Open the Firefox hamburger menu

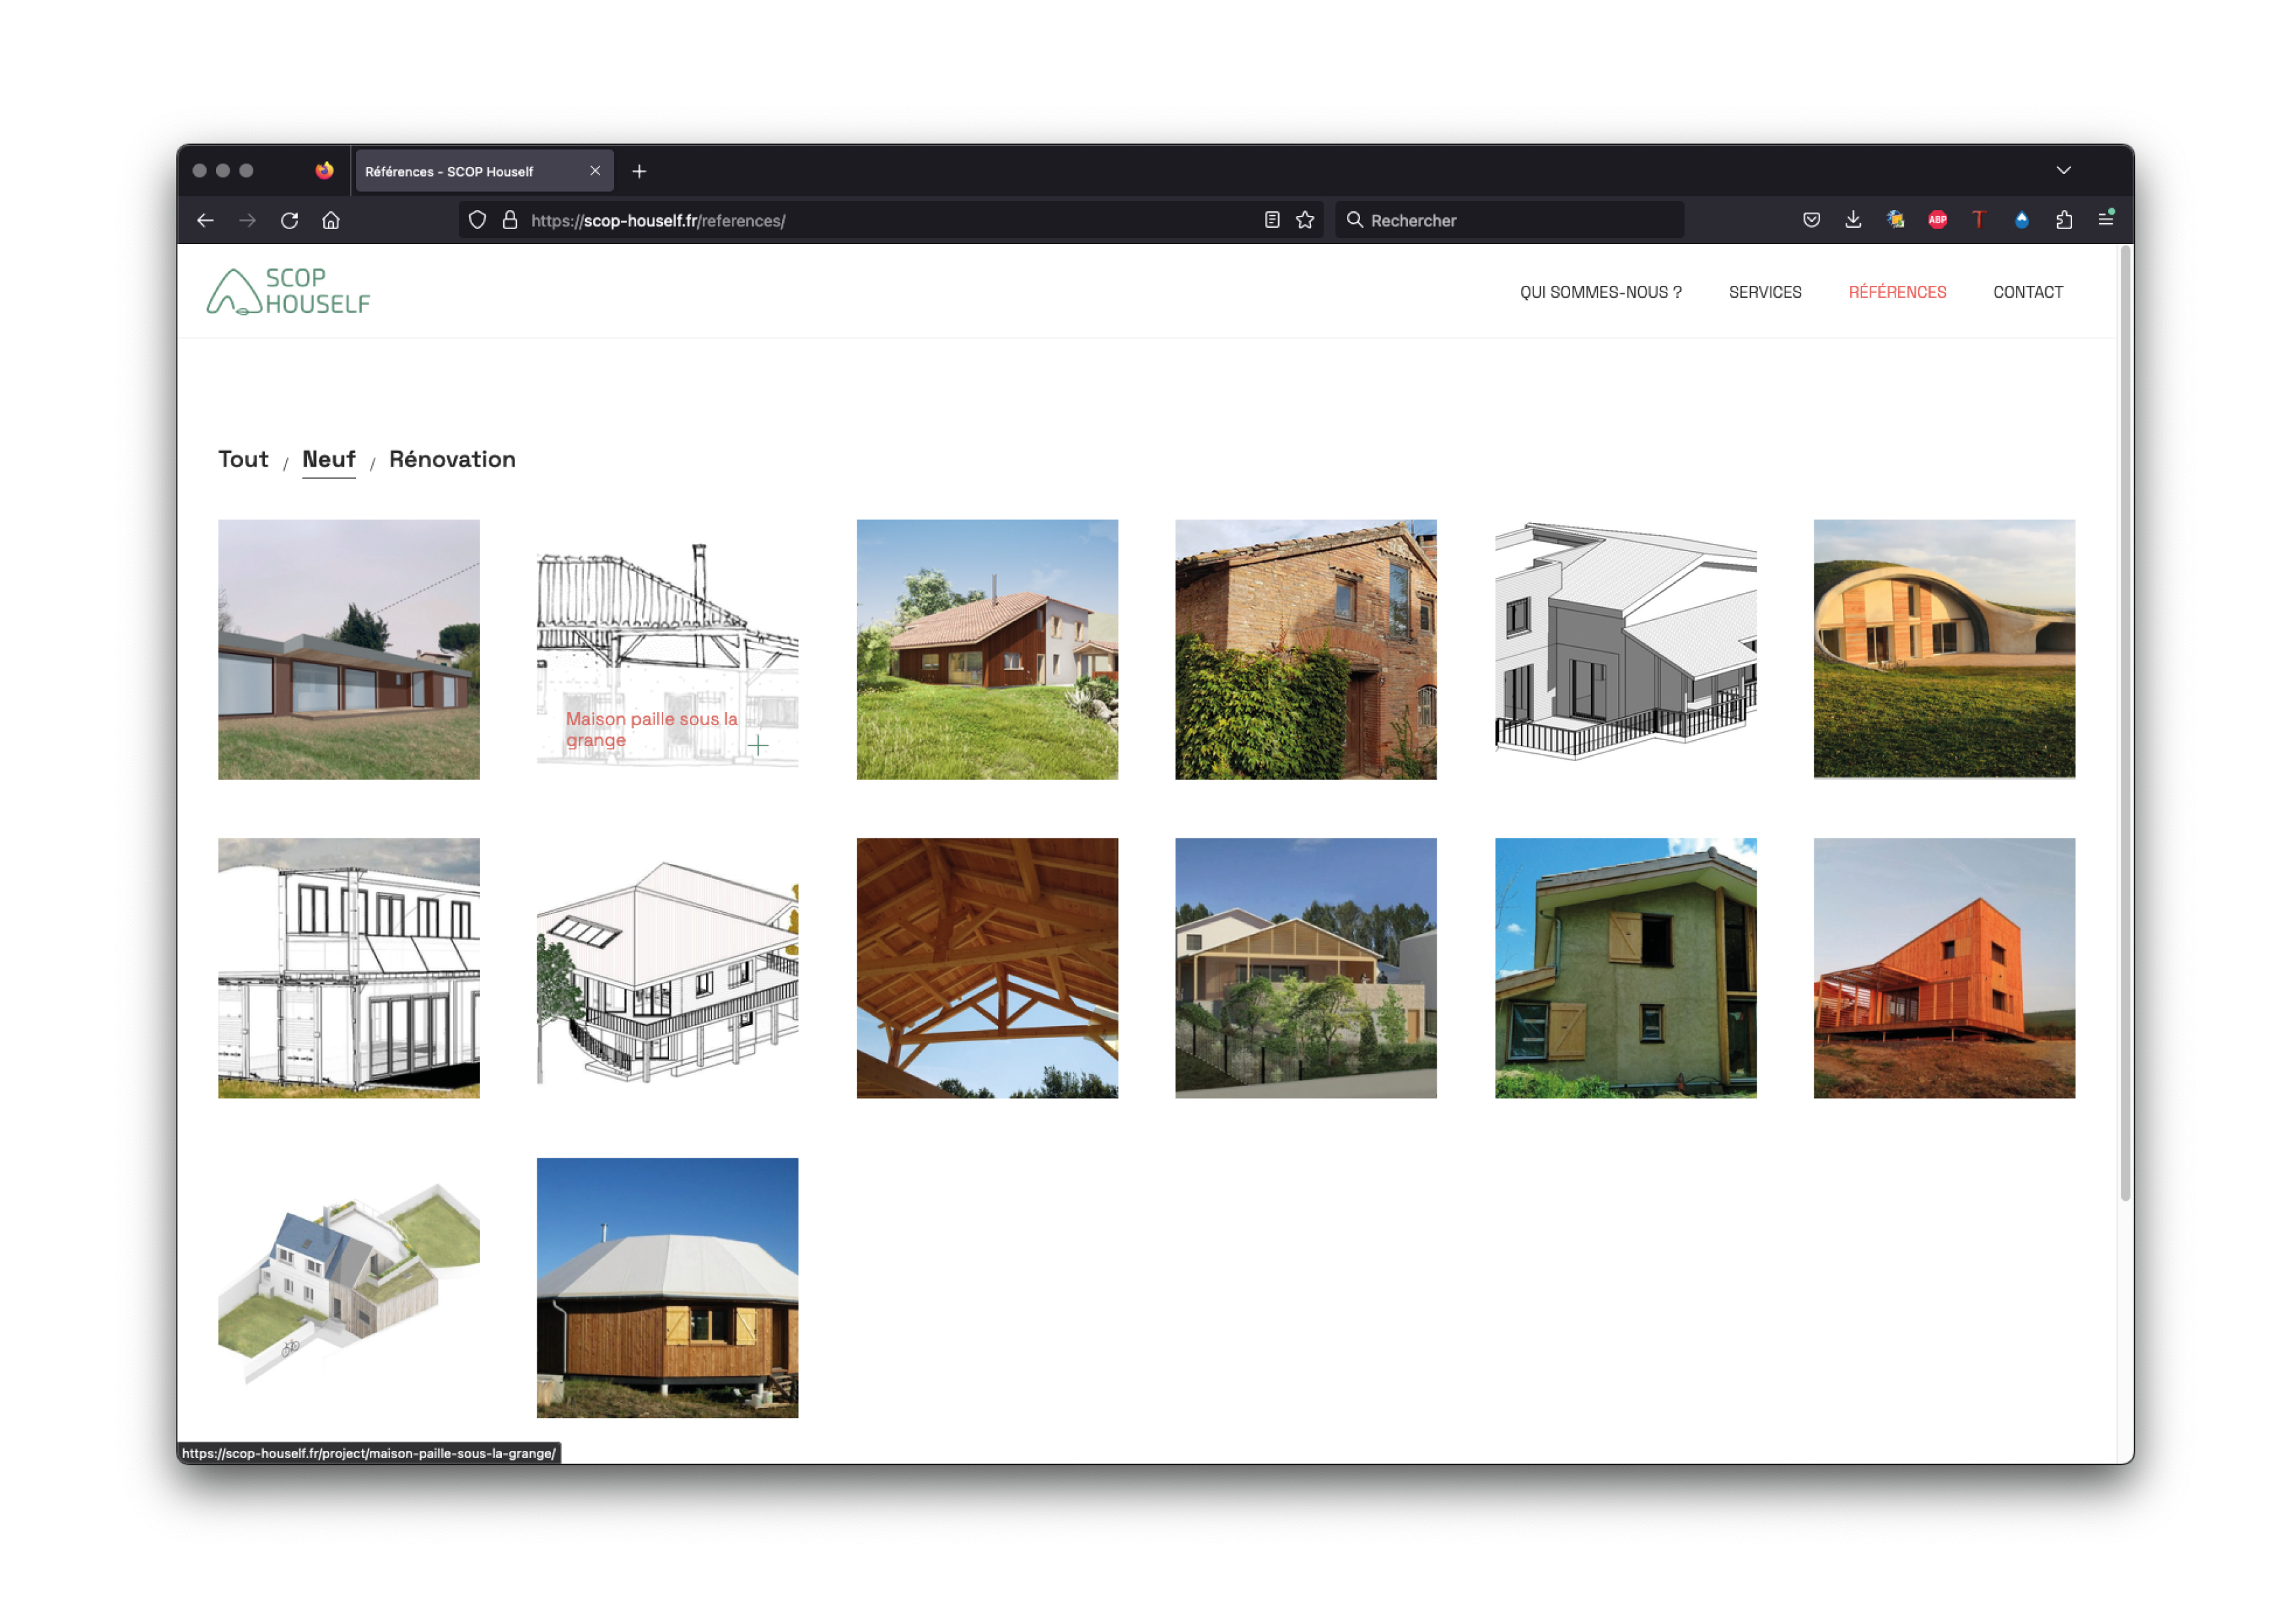(x=2105, y=219)
